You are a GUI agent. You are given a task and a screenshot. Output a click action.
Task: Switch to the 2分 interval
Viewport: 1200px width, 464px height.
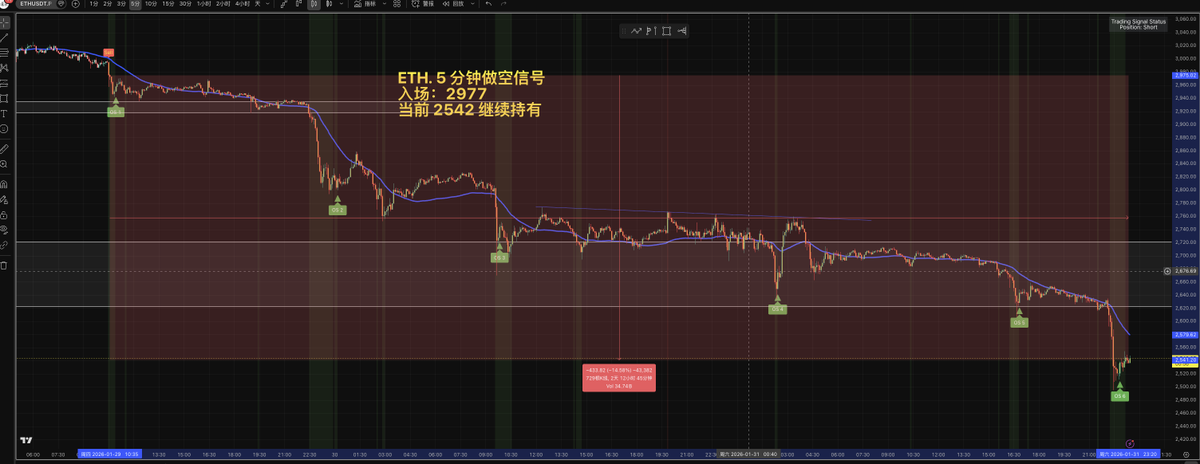(107, 4)
